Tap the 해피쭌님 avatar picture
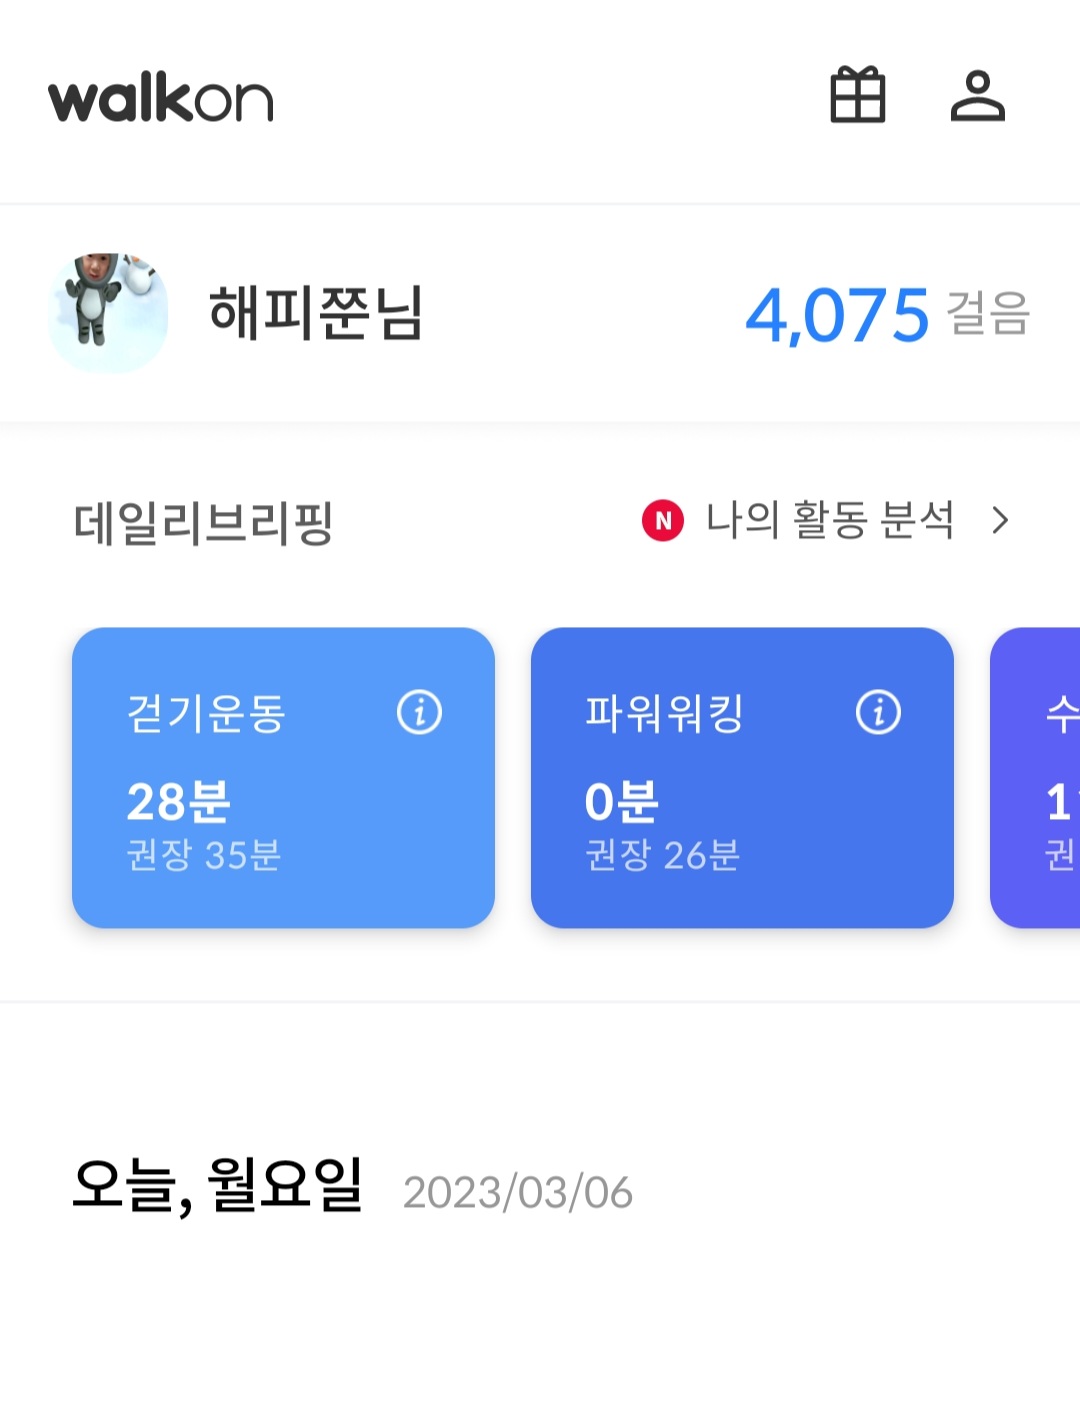 click(x=108, y=313)
